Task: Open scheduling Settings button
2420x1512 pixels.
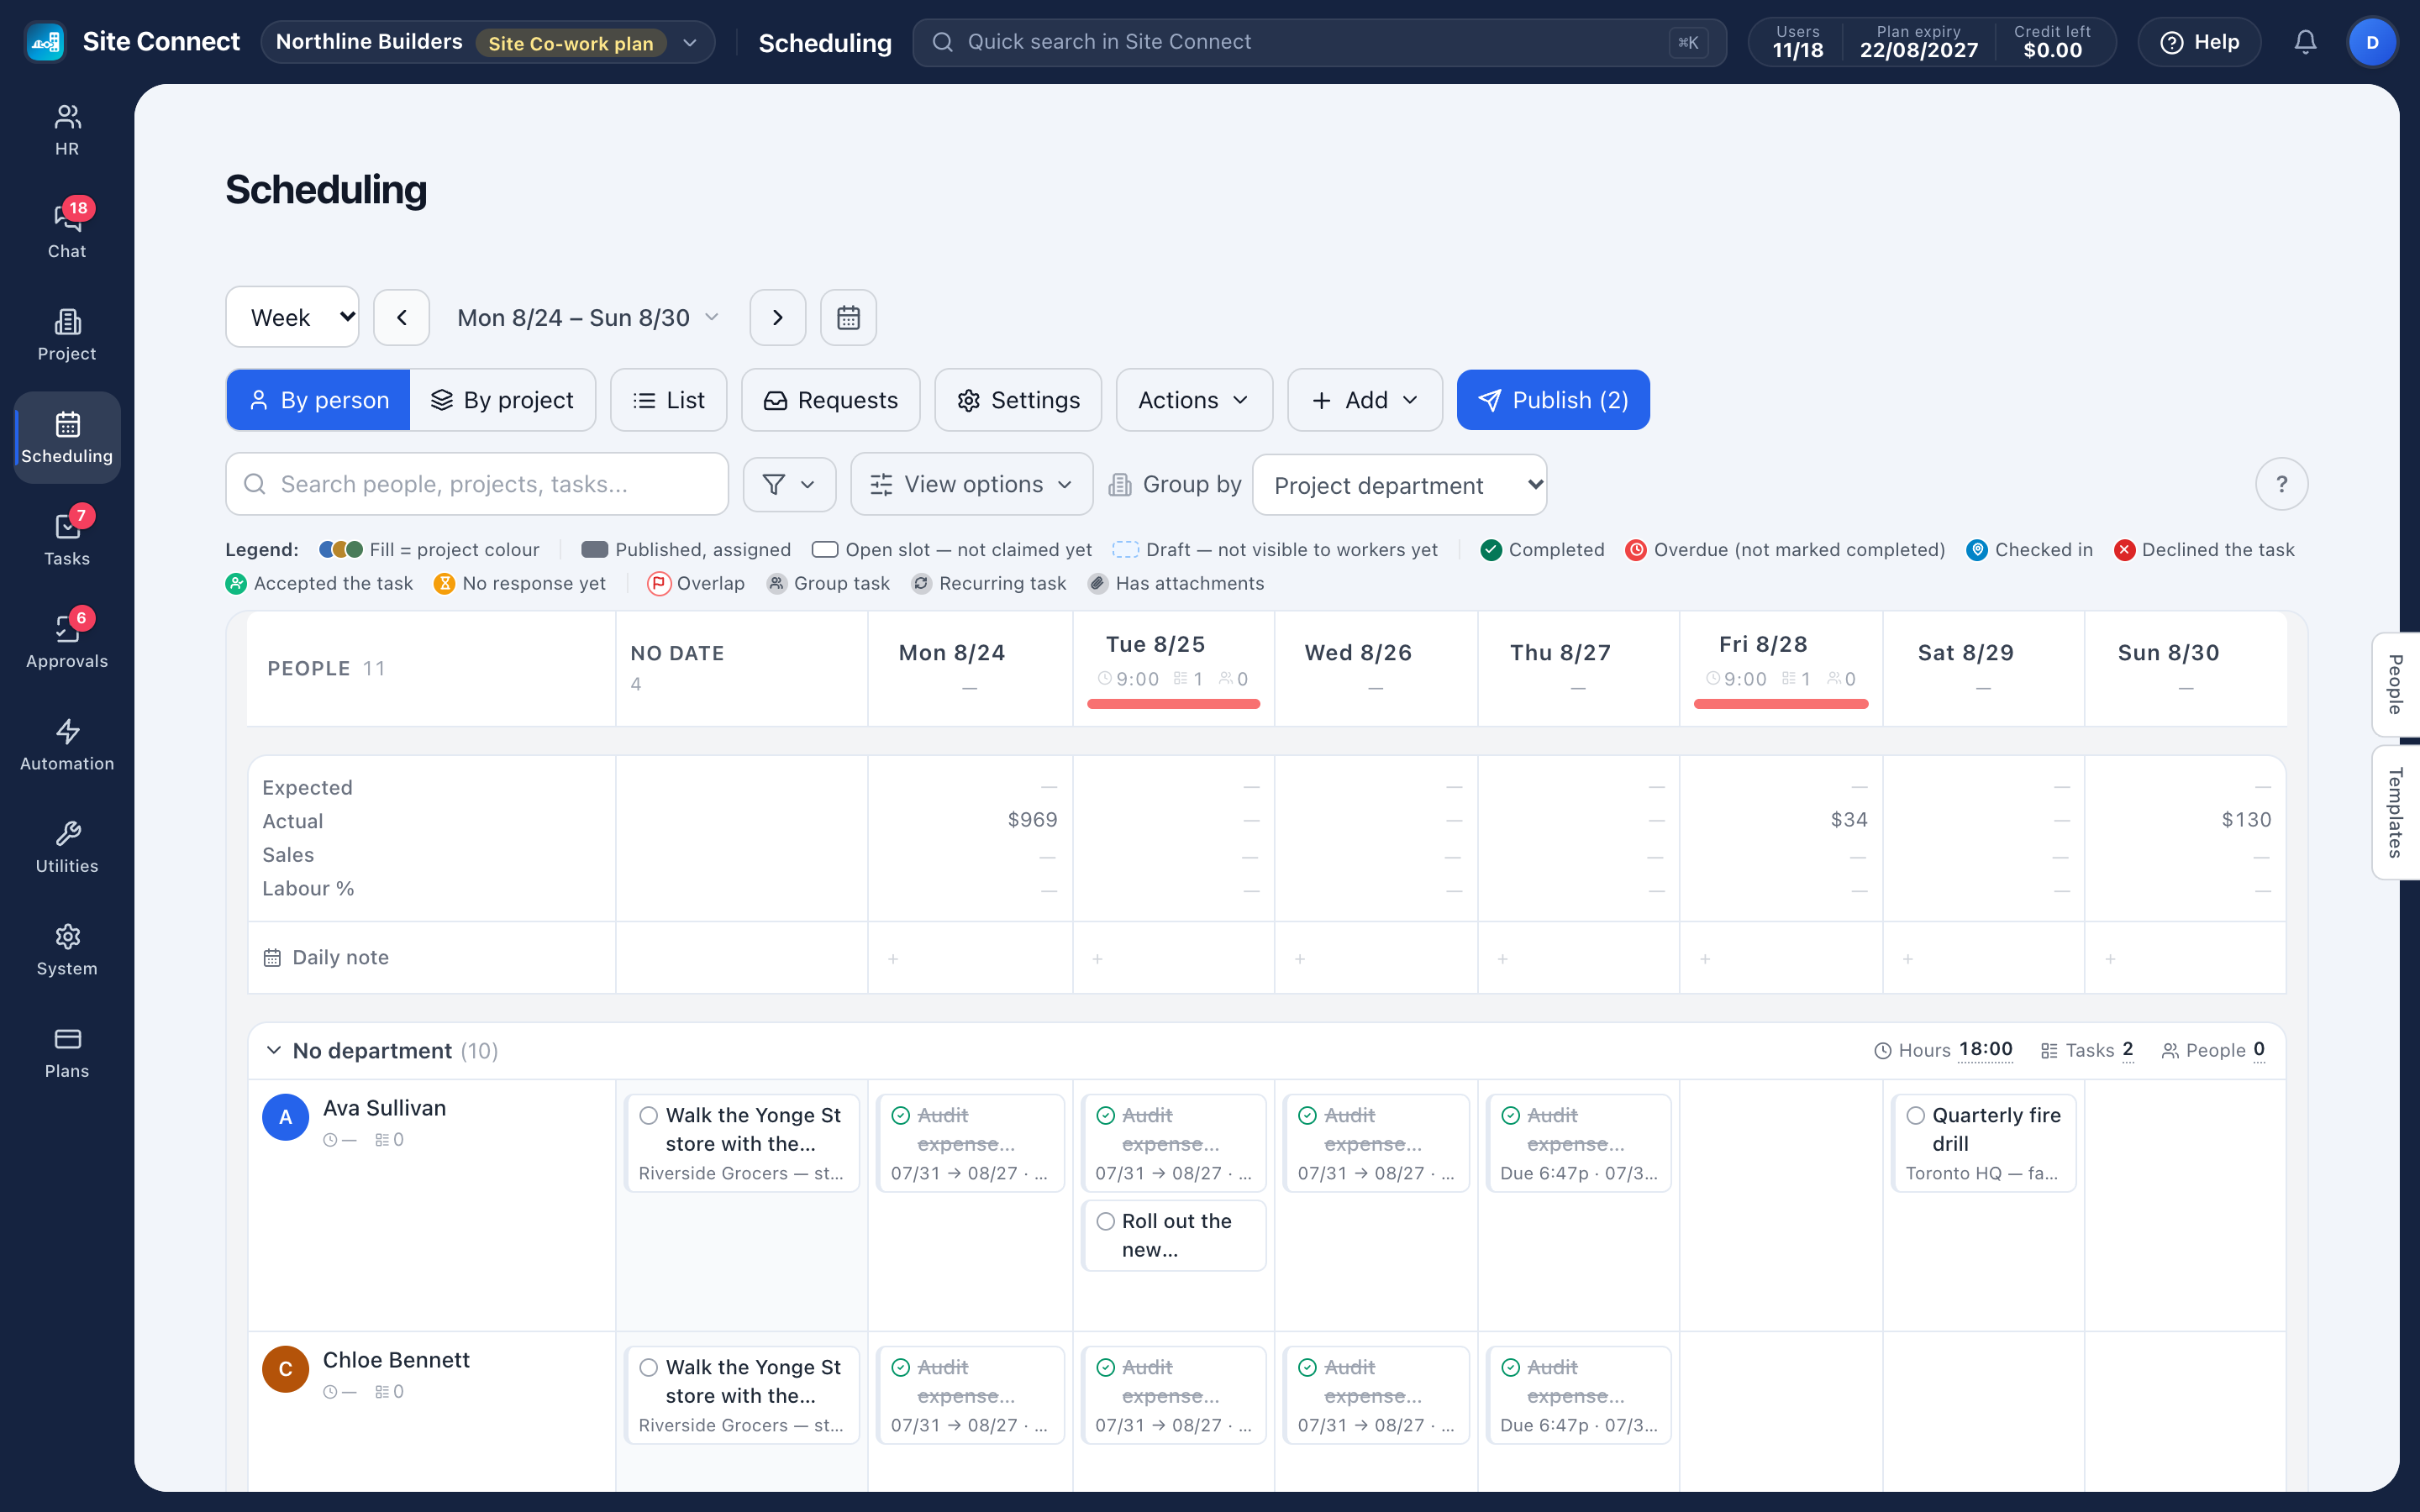Action: 1018,400
